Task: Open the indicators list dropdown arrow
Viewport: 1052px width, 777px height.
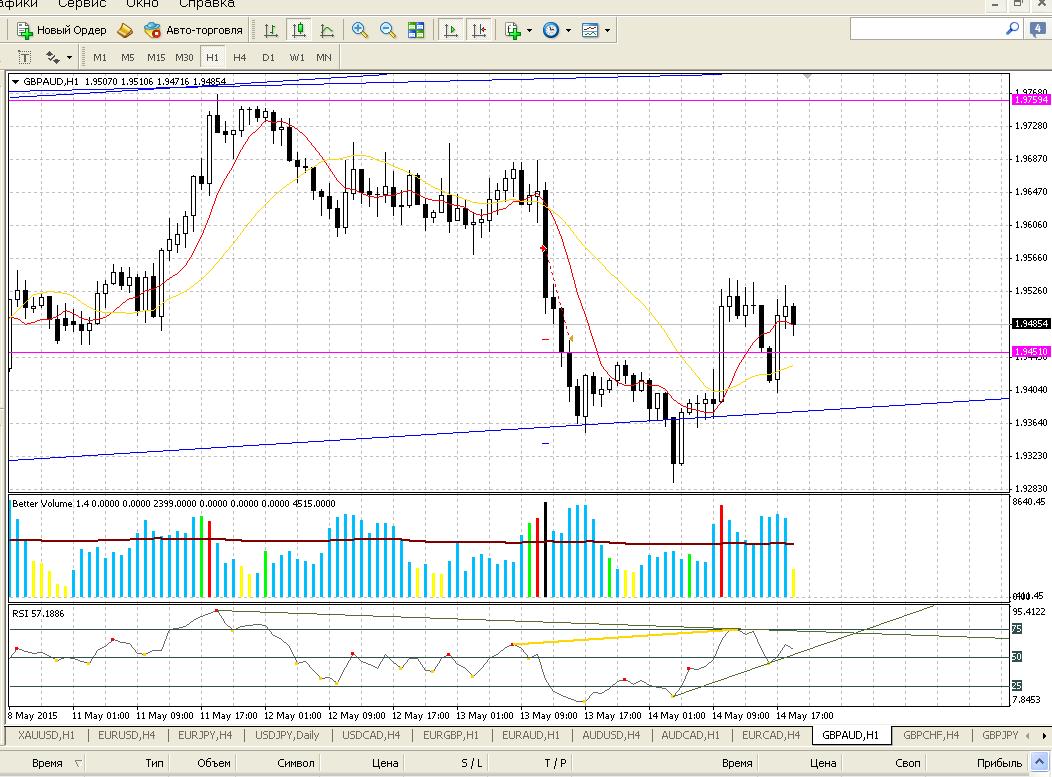Action: [529, 30]
